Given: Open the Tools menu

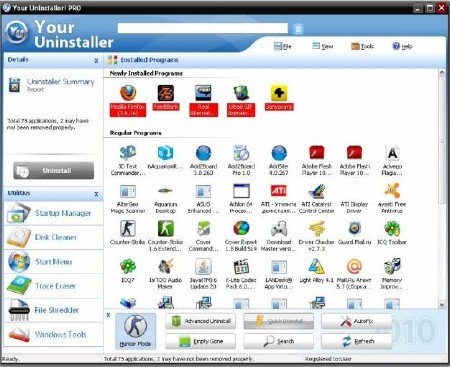Looking at the screenshot, I should [x=362, y=46].
